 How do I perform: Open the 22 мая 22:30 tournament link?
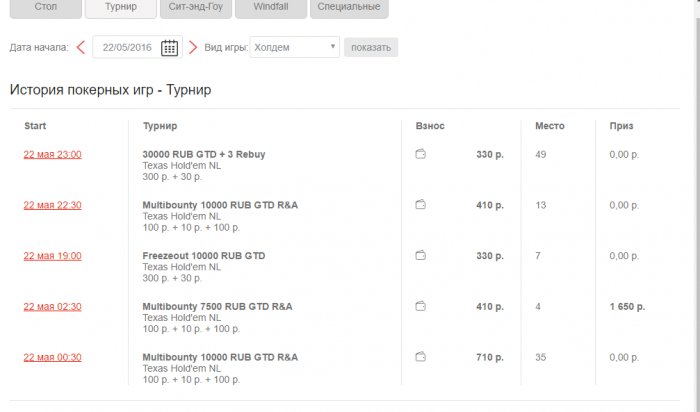tap(53, 205)
